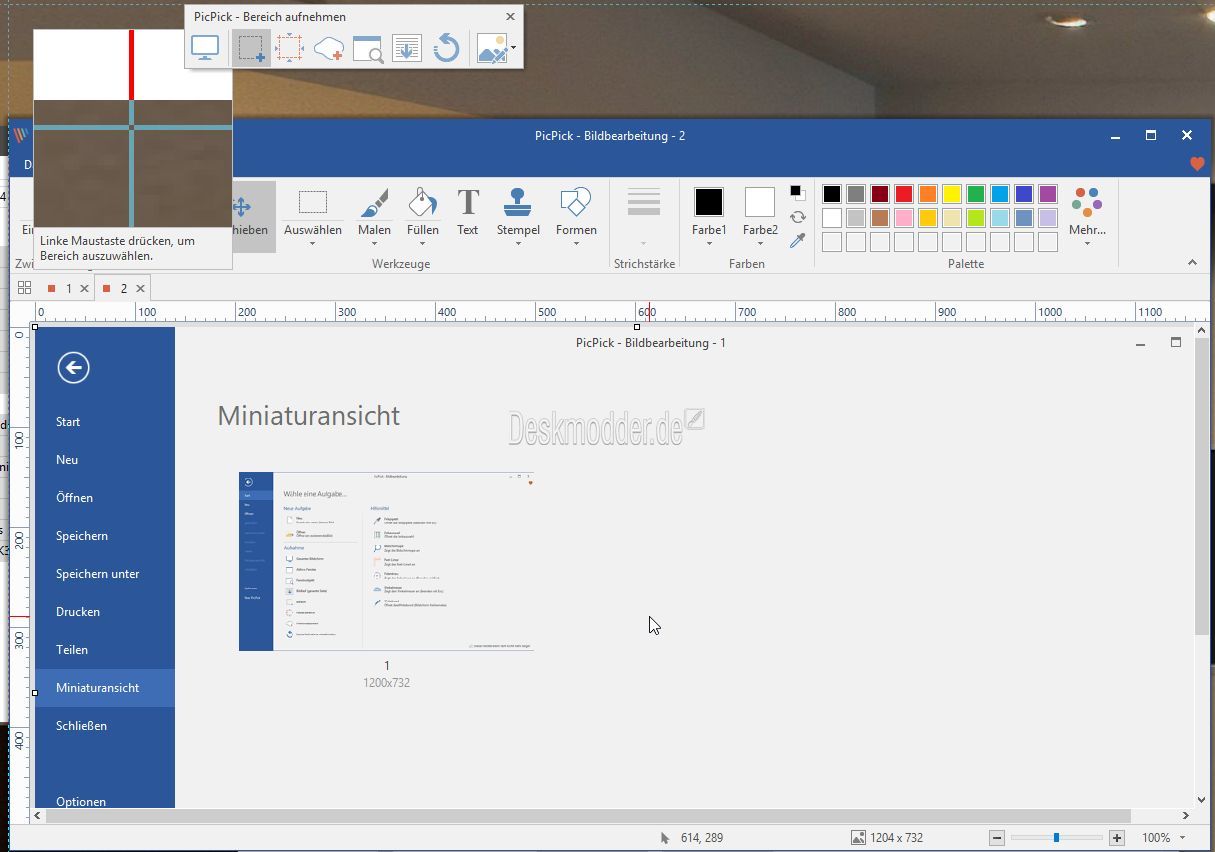The image size is (1215, 852).
Task: Pick the yellow palette swatch
Action: click(x=952, y=194)
